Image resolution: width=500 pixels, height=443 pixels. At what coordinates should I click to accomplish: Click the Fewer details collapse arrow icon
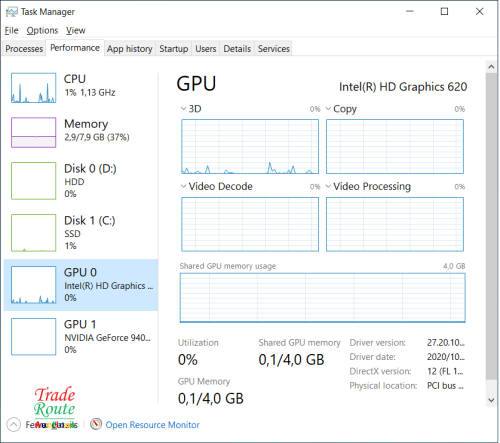[14, 425]
